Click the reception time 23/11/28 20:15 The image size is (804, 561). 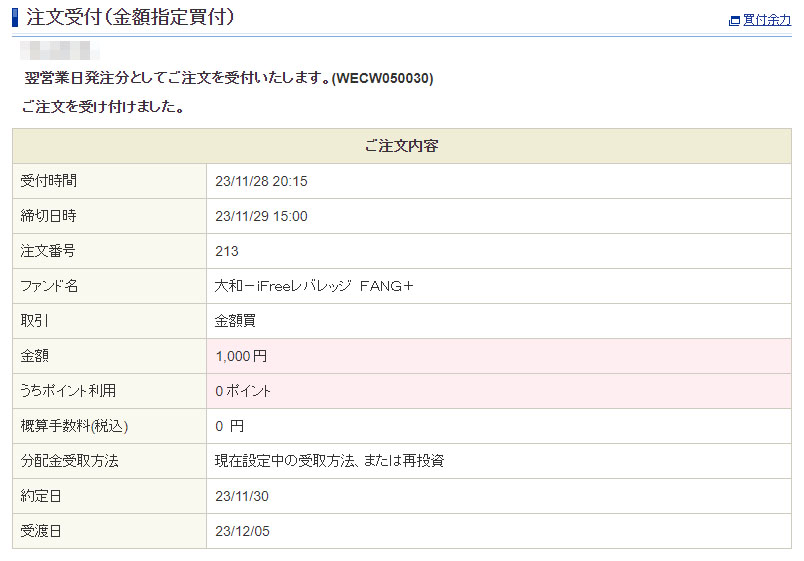[261, 181]
